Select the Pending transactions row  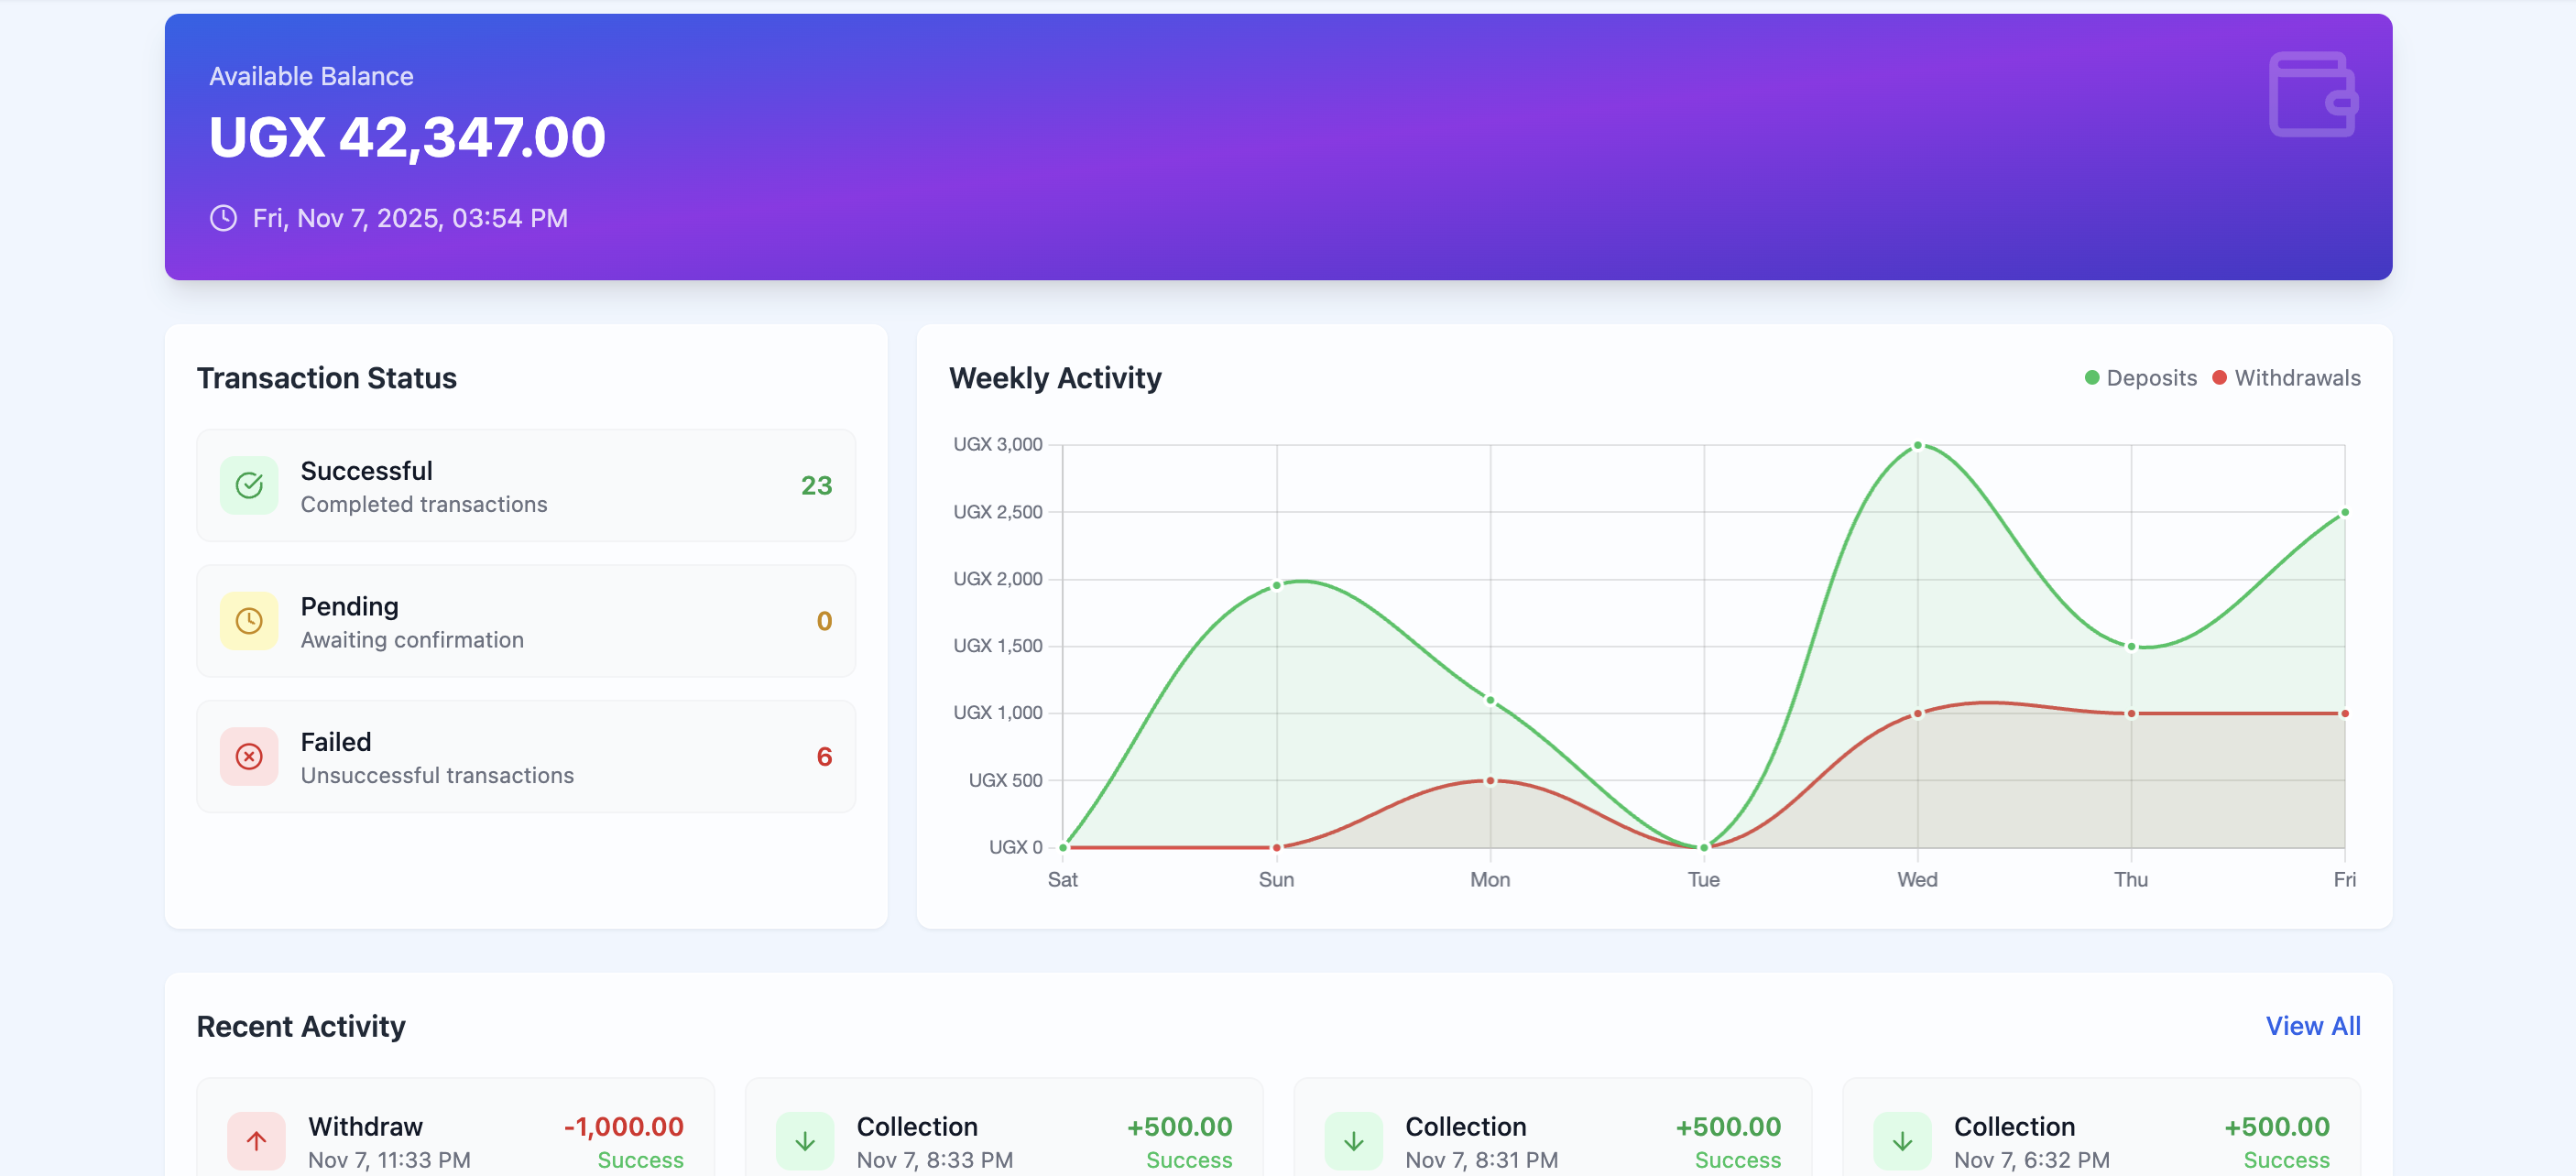point(526,621)
